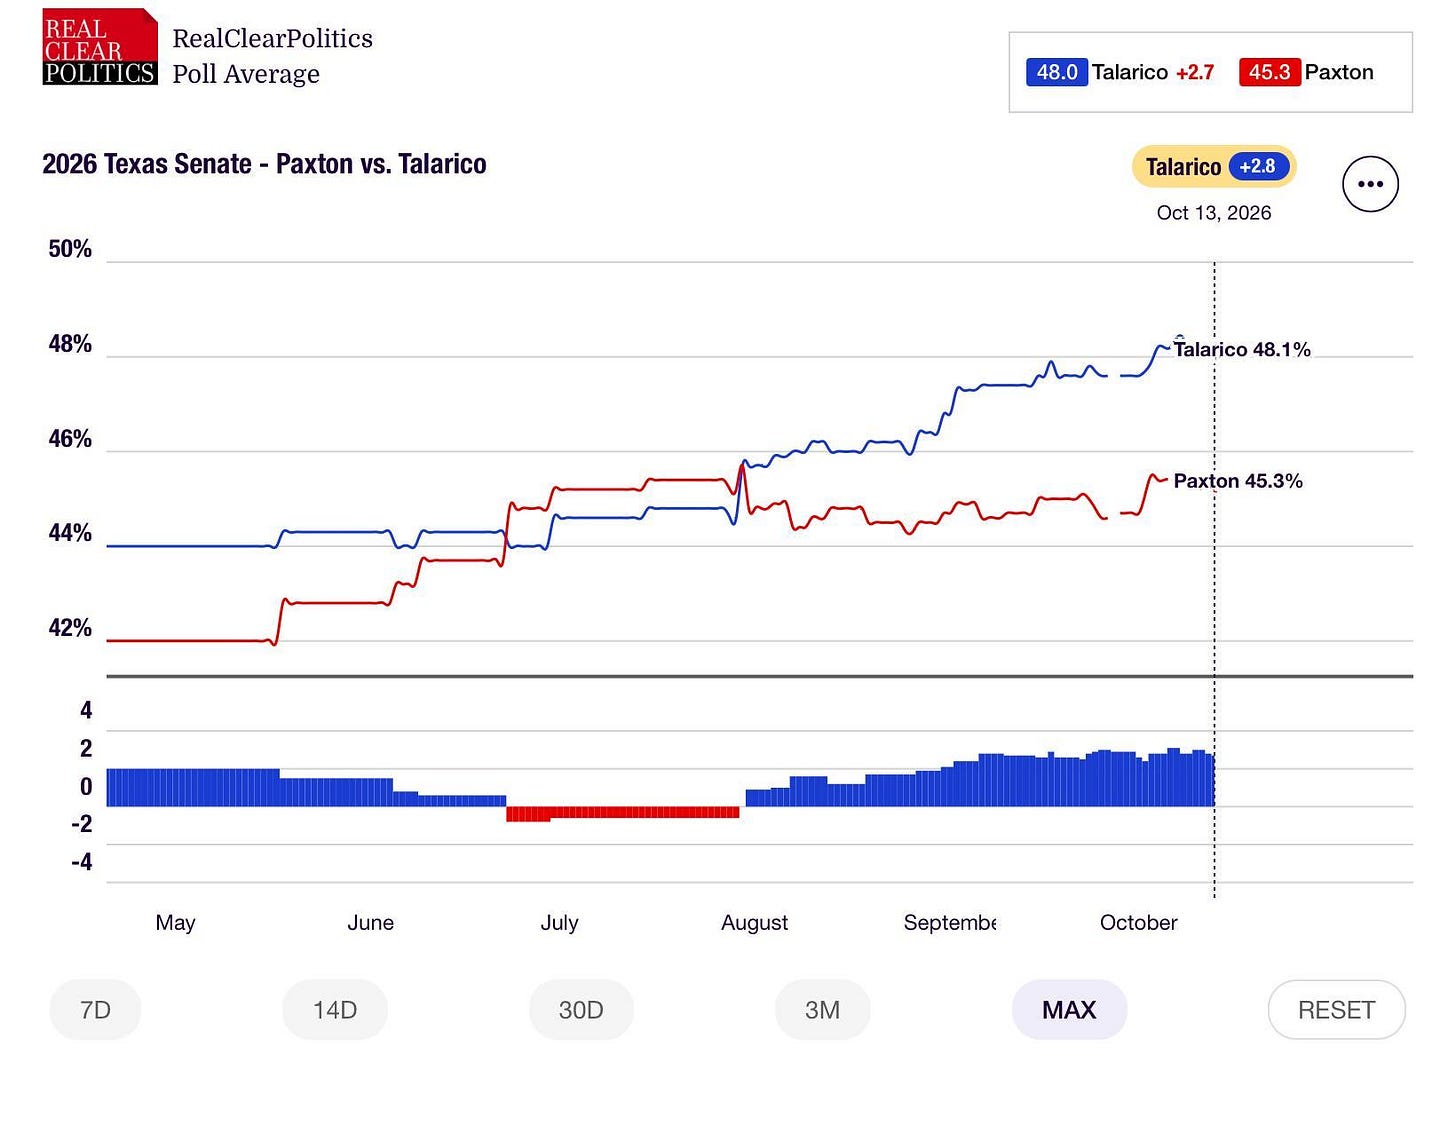Screen dimensions: 1456x1128
Task: Click the yellow Talarico +2.8 badge
Action: click(1213, 167)
